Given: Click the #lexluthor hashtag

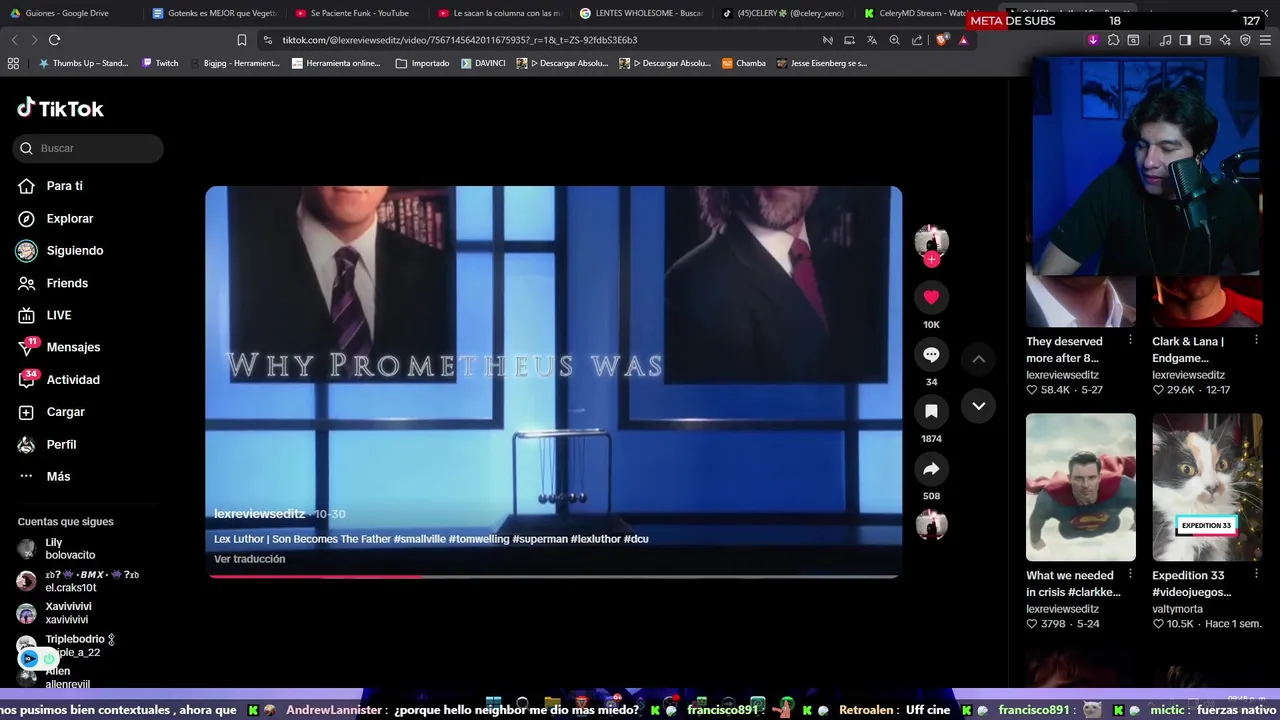Looking at the screenshot, I should pos(595,539).
